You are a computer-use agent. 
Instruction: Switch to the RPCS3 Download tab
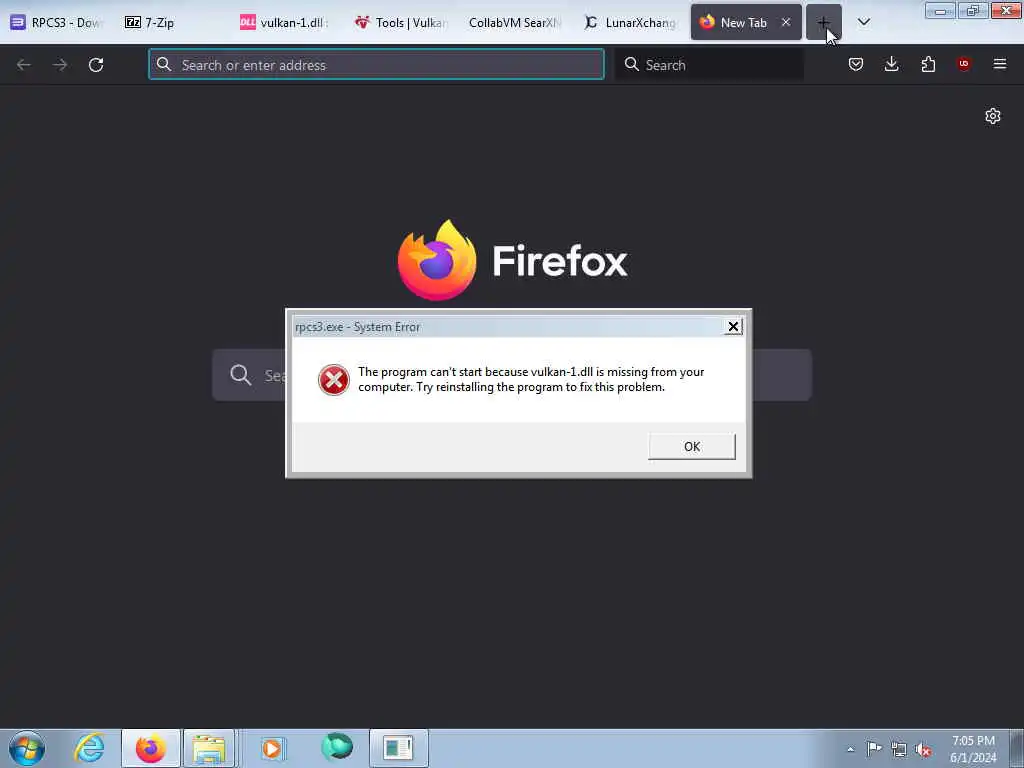56,22
